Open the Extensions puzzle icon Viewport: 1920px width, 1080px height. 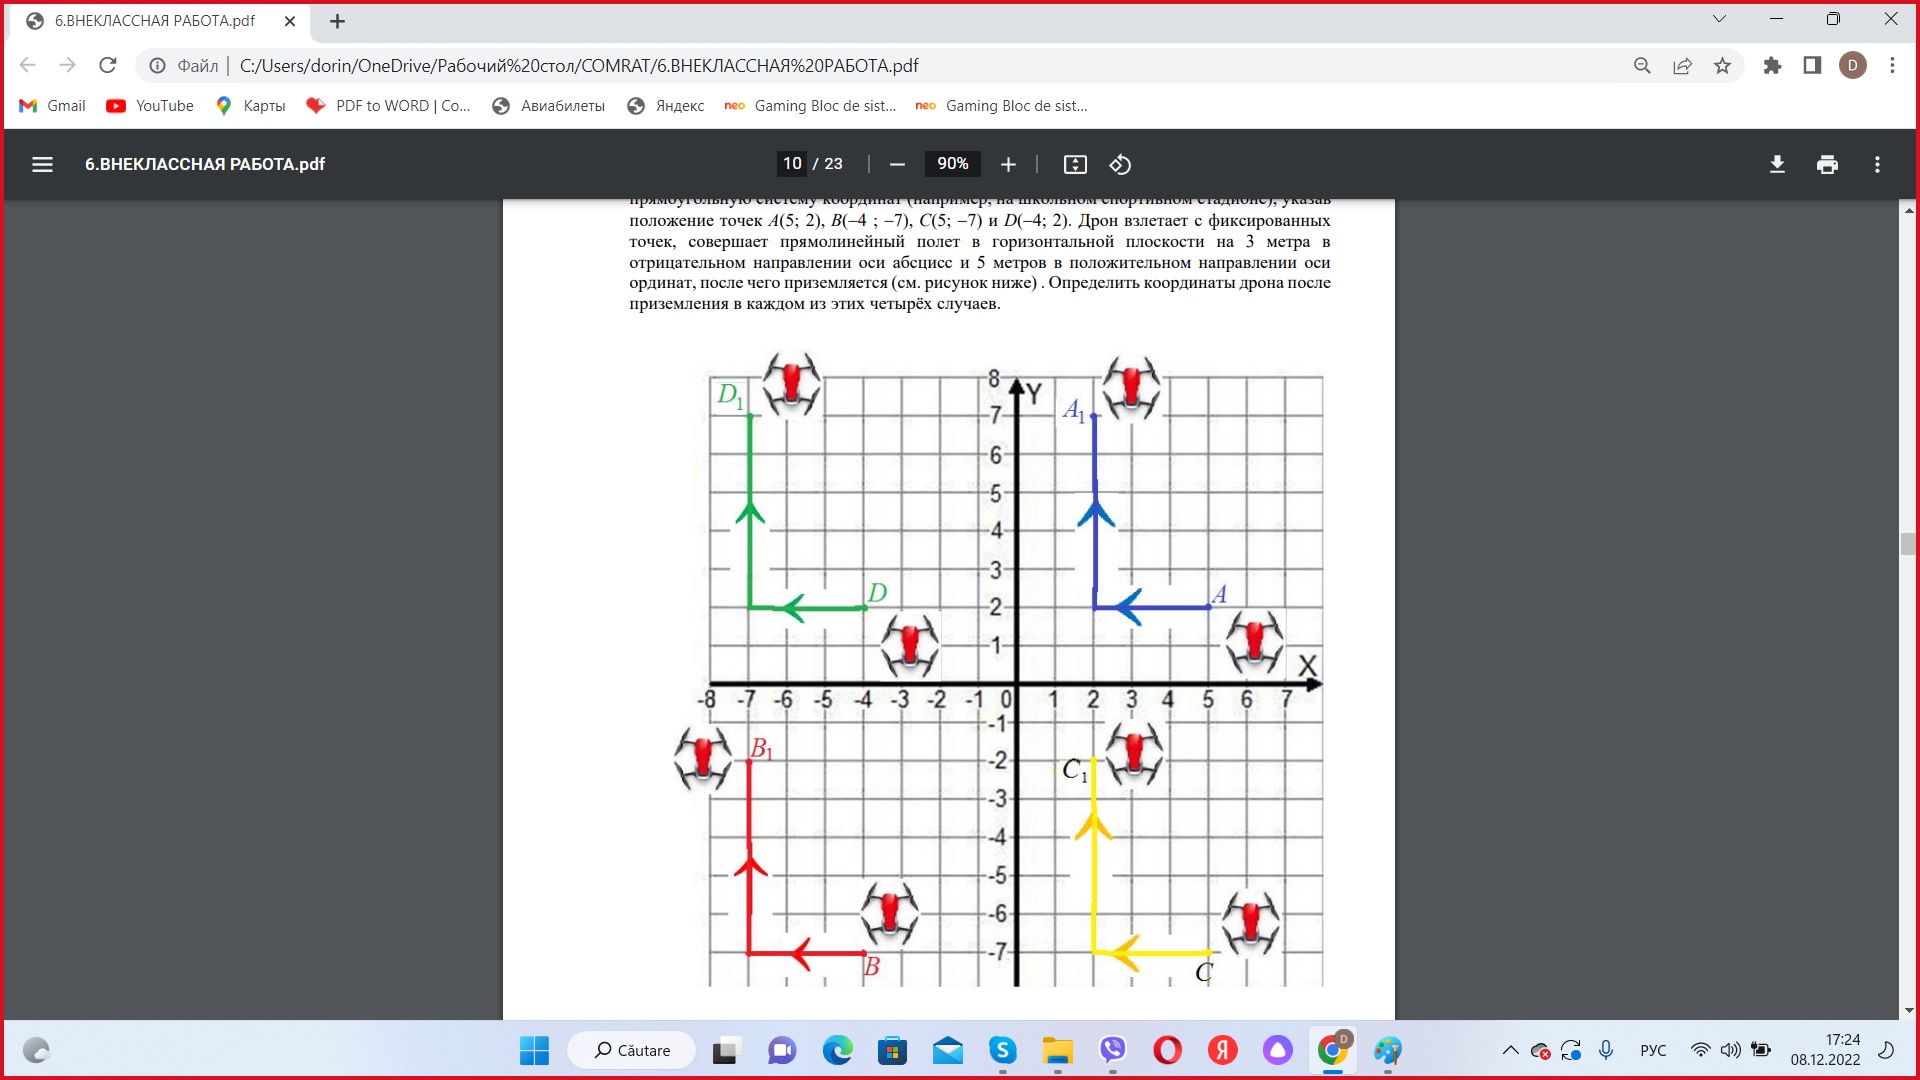(1772, 66)
